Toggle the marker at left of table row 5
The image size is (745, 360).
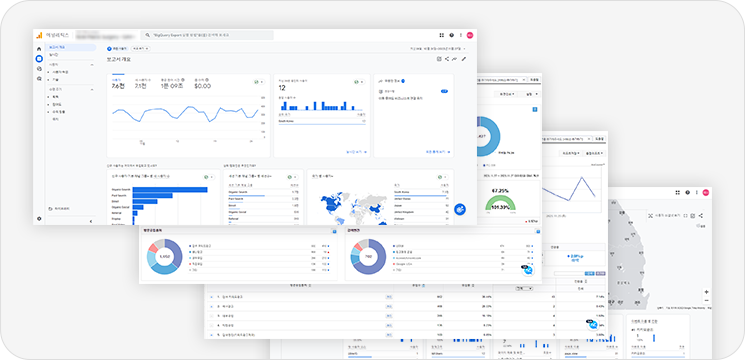pos(211,335)
